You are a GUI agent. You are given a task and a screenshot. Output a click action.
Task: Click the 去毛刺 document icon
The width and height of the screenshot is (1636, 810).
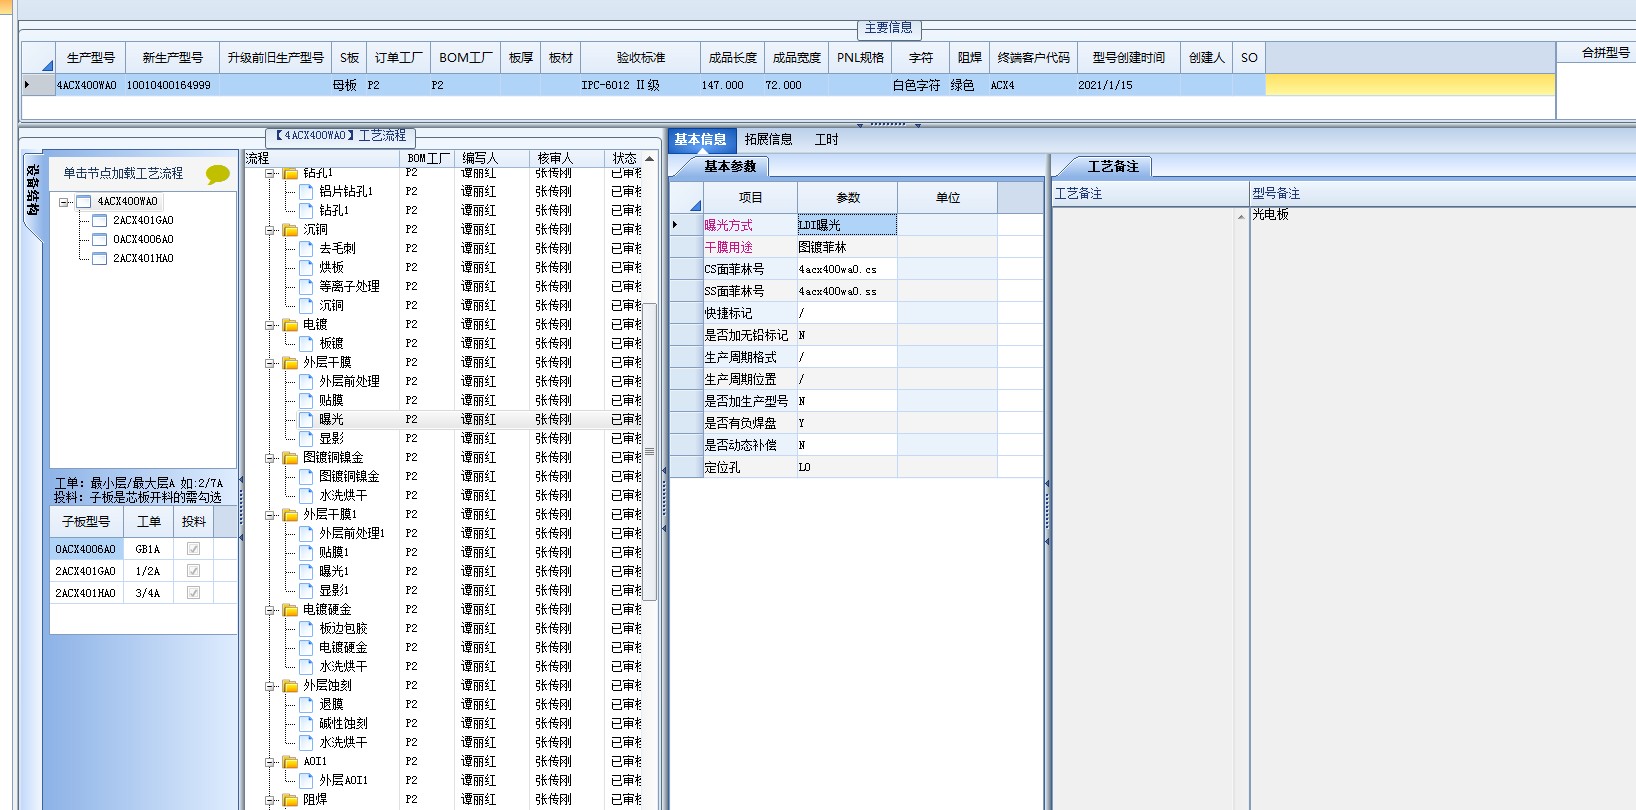pyautogui.click(x=307, y=248)
